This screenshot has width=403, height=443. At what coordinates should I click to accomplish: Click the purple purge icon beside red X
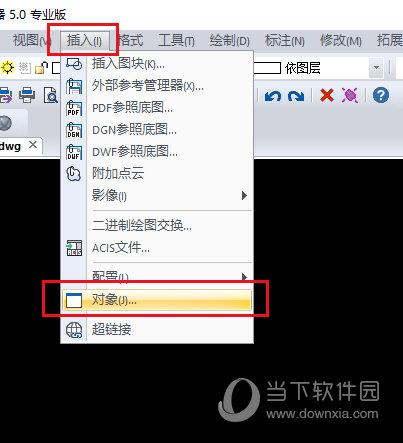[350, 95]
